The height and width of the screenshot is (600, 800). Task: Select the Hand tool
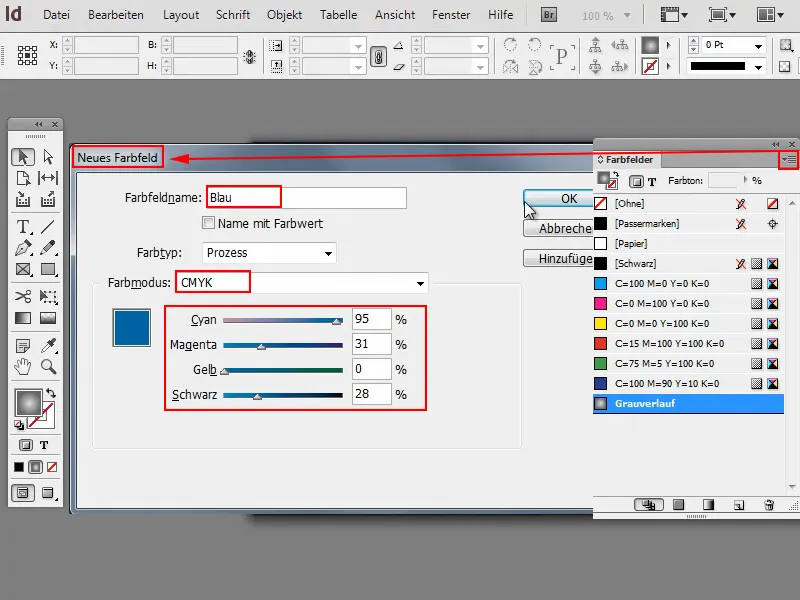pyautogui.click(x=23, y=366)
